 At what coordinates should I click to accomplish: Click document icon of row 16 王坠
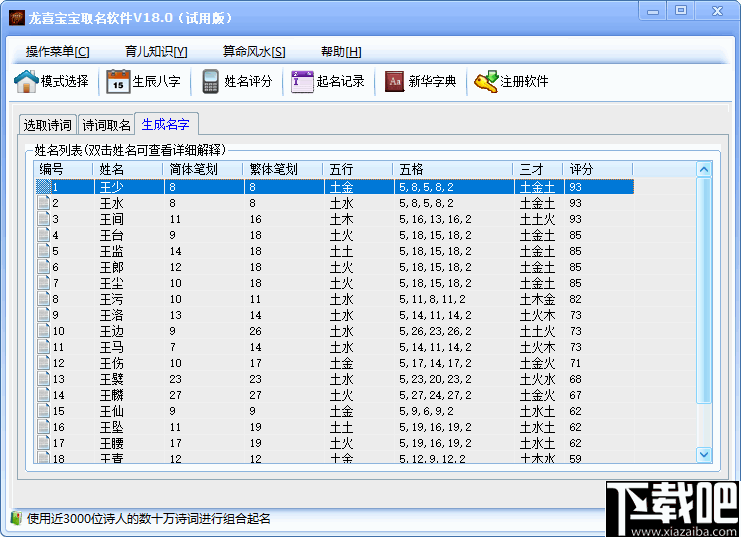43,427
